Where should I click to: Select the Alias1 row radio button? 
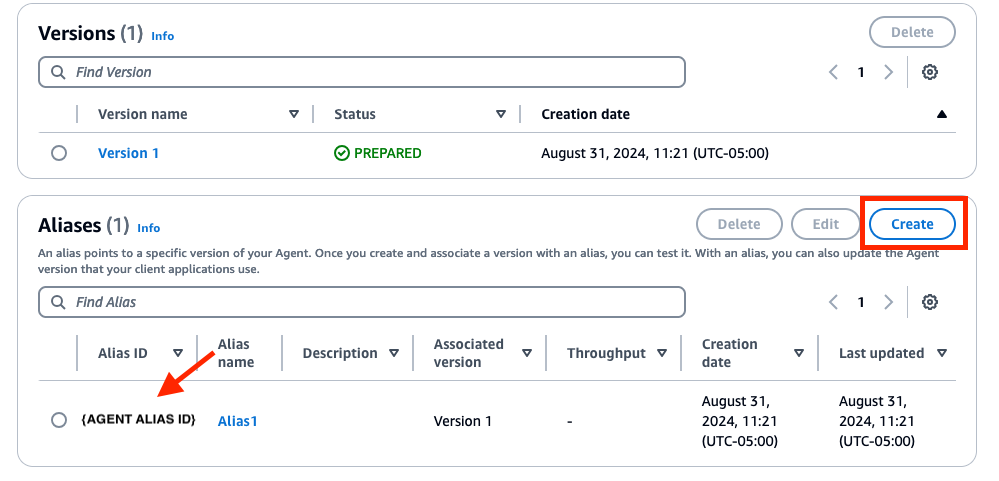(x=59, y=420)
